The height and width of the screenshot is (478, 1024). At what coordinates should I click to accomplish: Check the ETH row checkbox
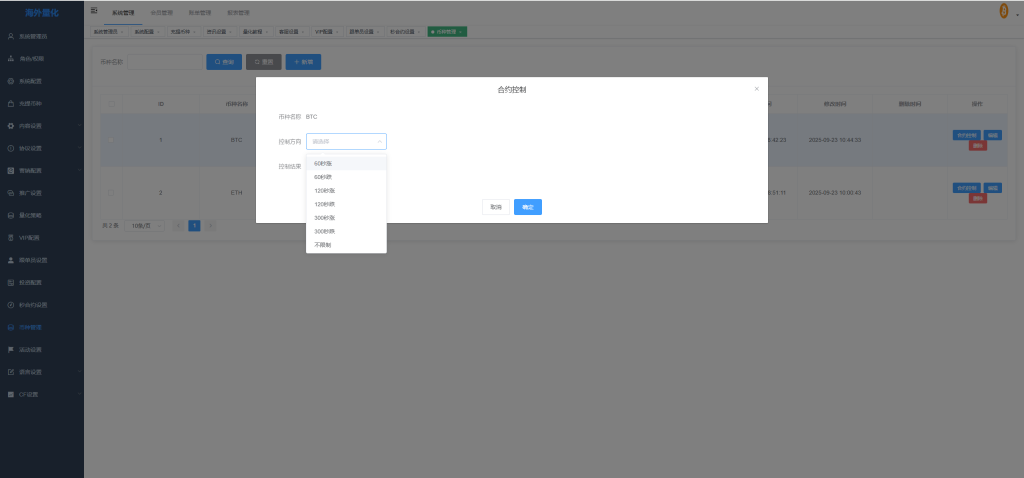coord(111,192)
